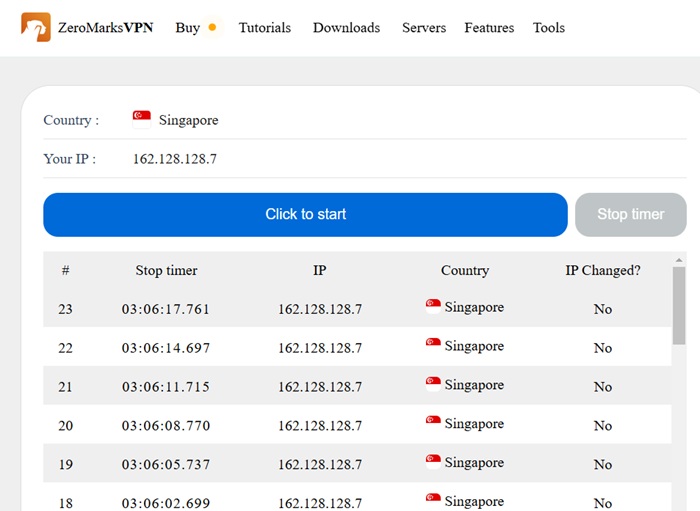Click the Singapore text in row 21
Screen dimensions: 700x511
coord(474,385)
